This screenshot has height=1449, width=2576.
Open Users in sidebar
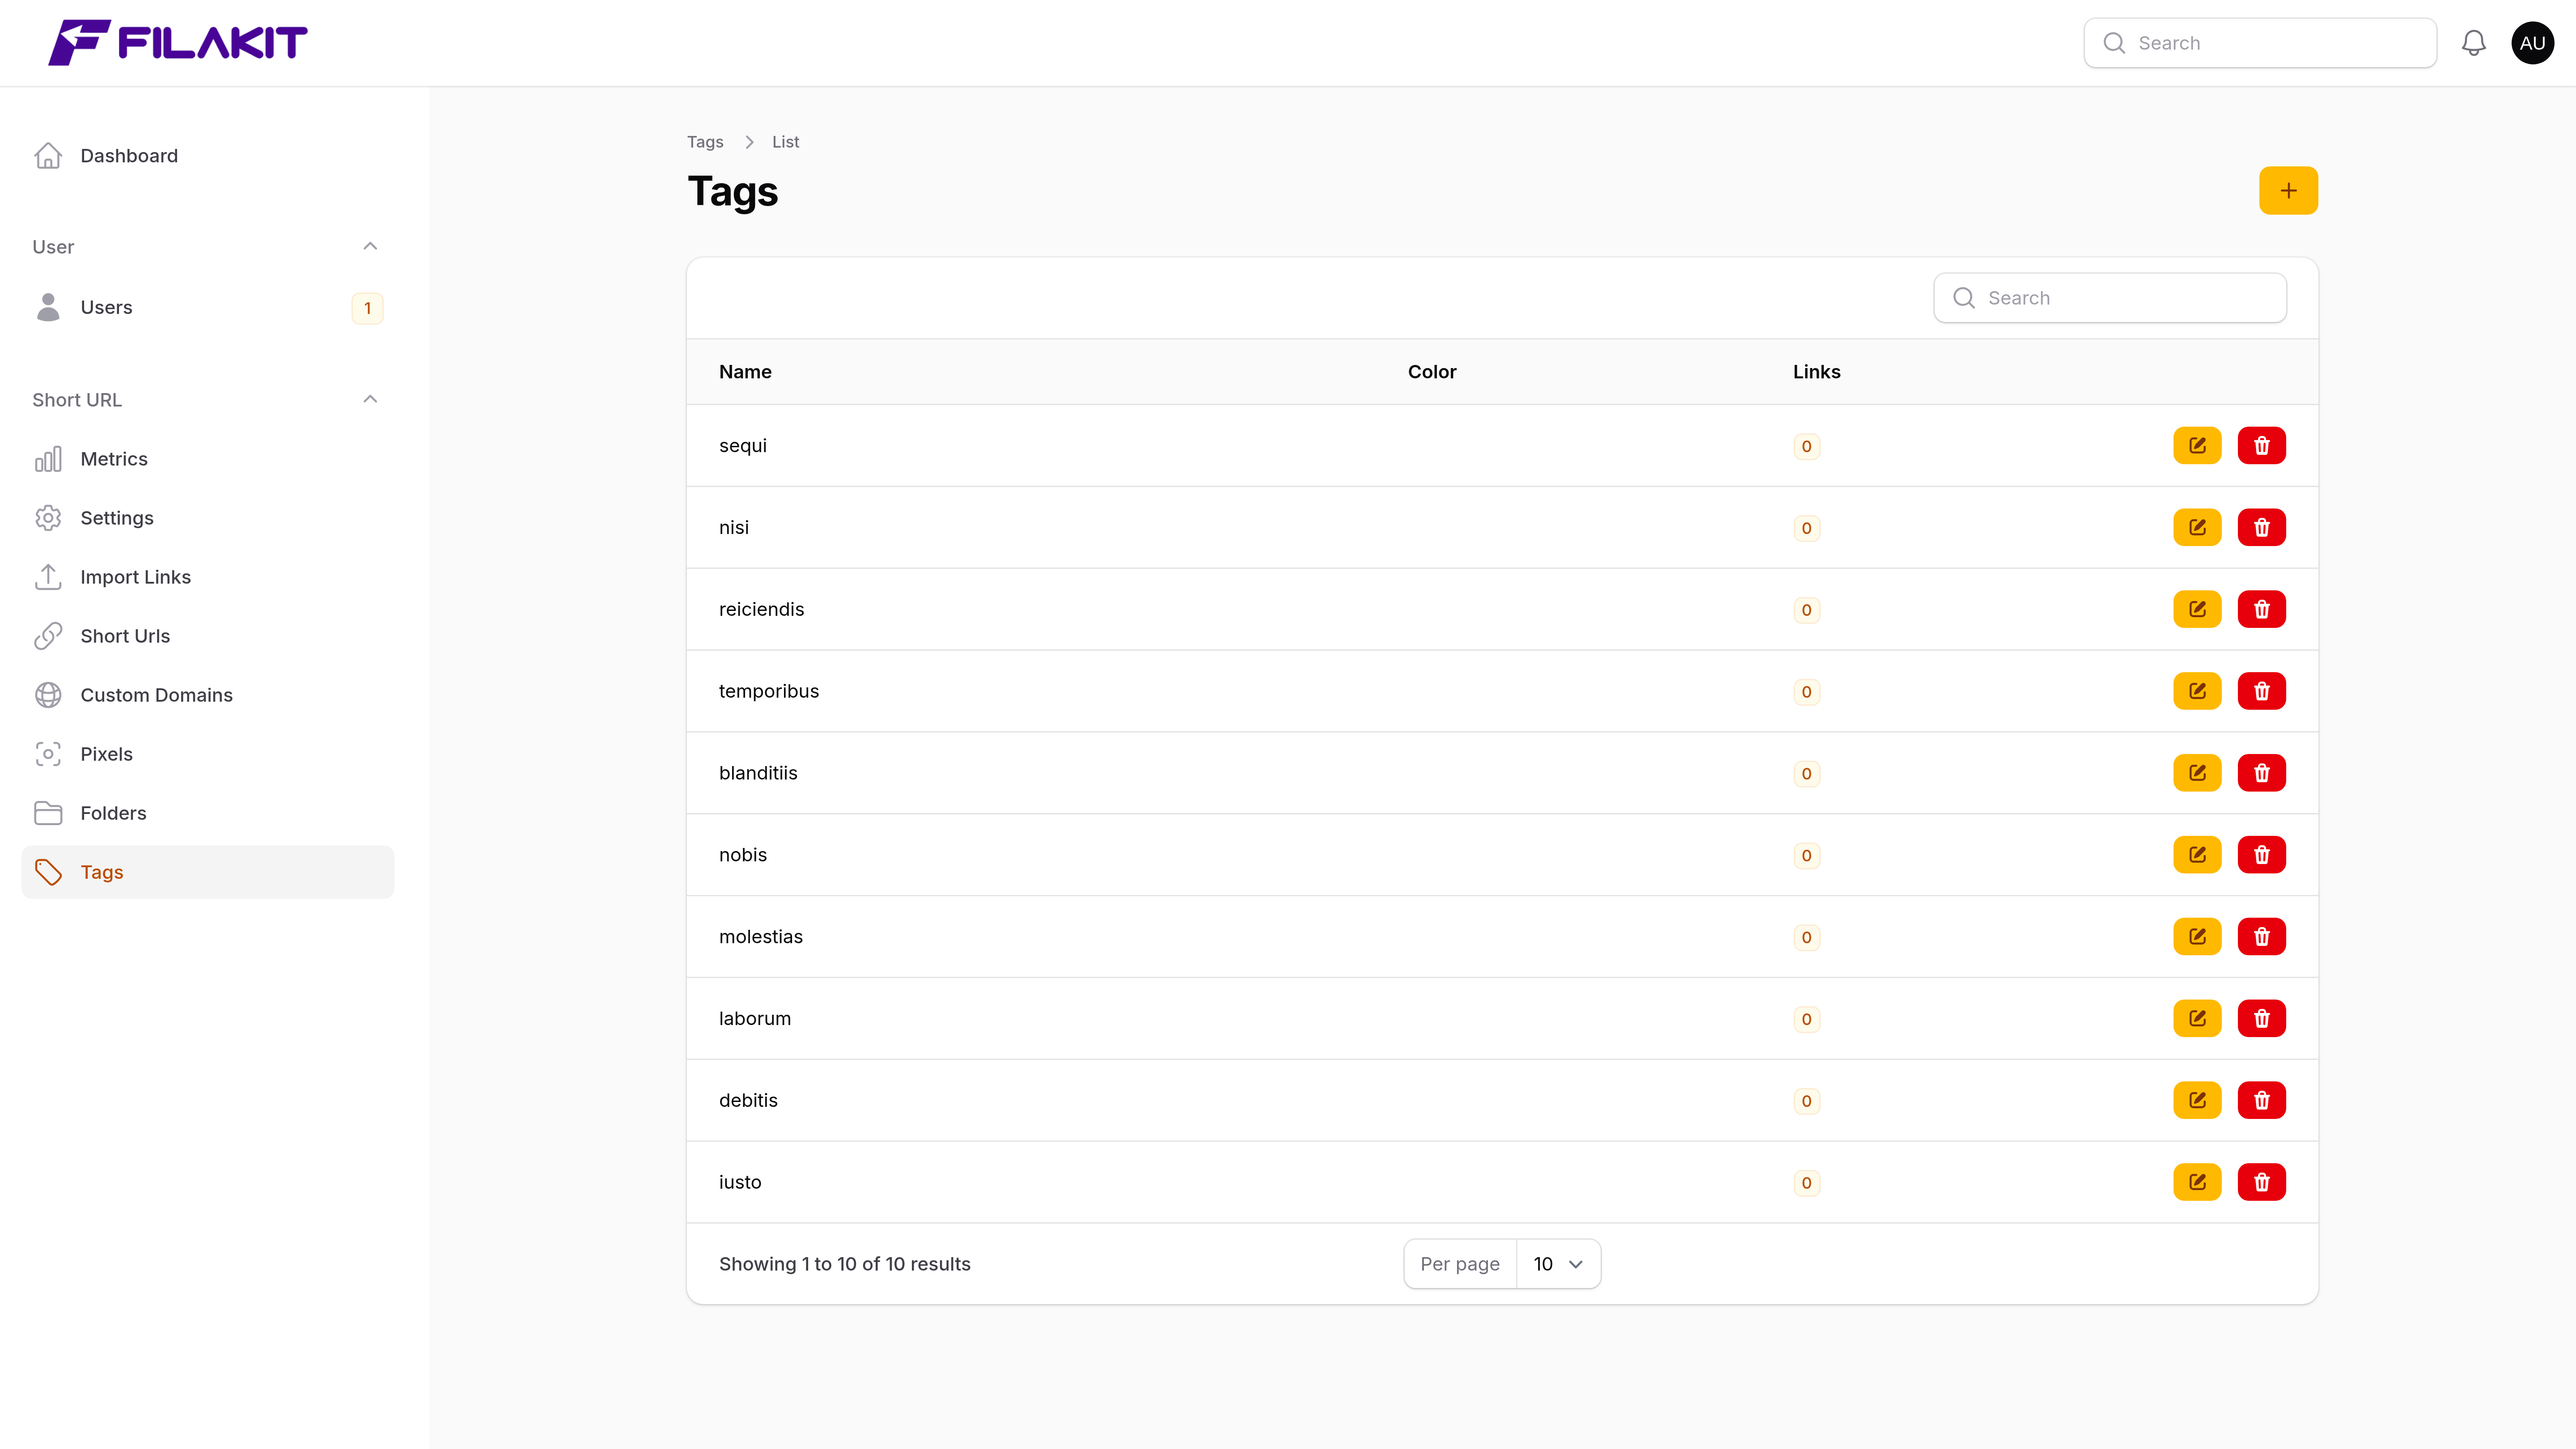[207, 308]
